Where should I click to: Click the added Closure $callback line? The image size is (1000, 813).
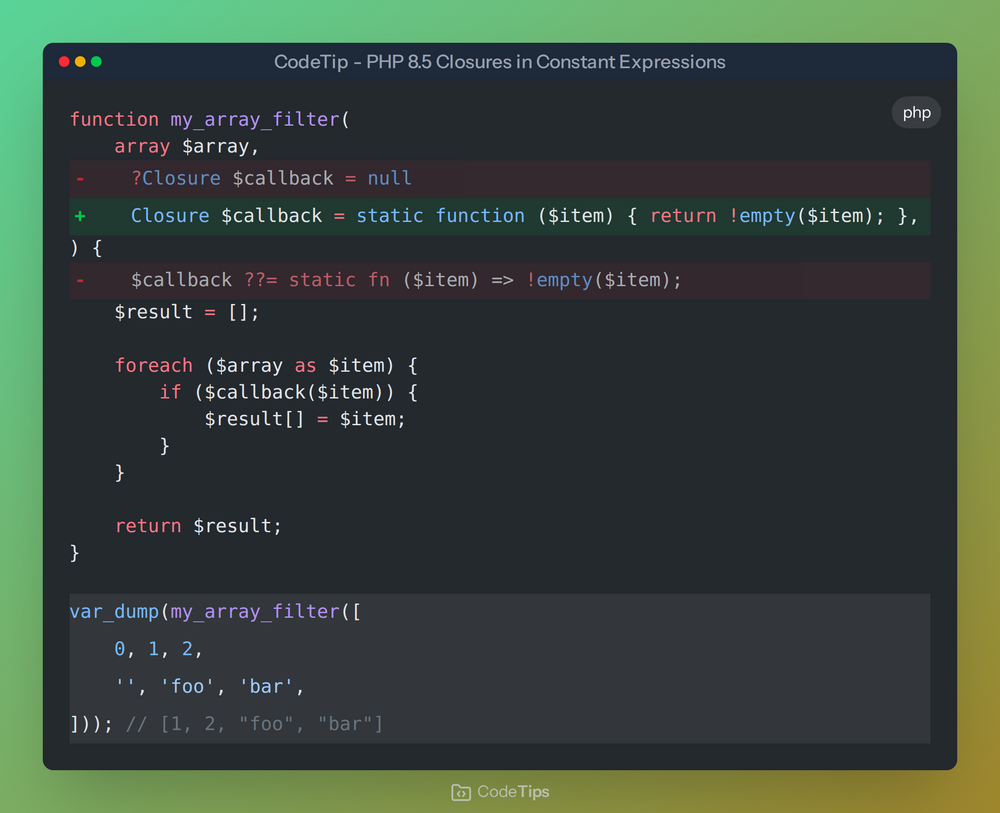(x=500, y=216)
